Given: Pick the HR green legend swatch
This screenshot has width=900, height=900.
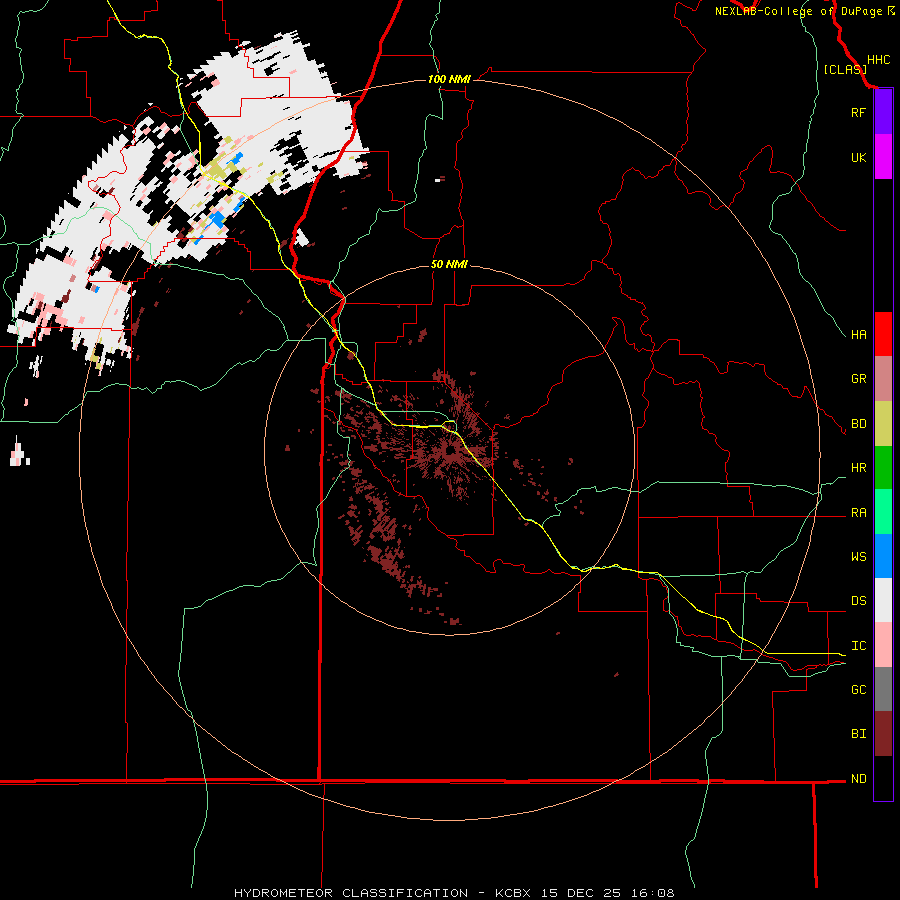Looking at the screenshot, I should point(883,468).
